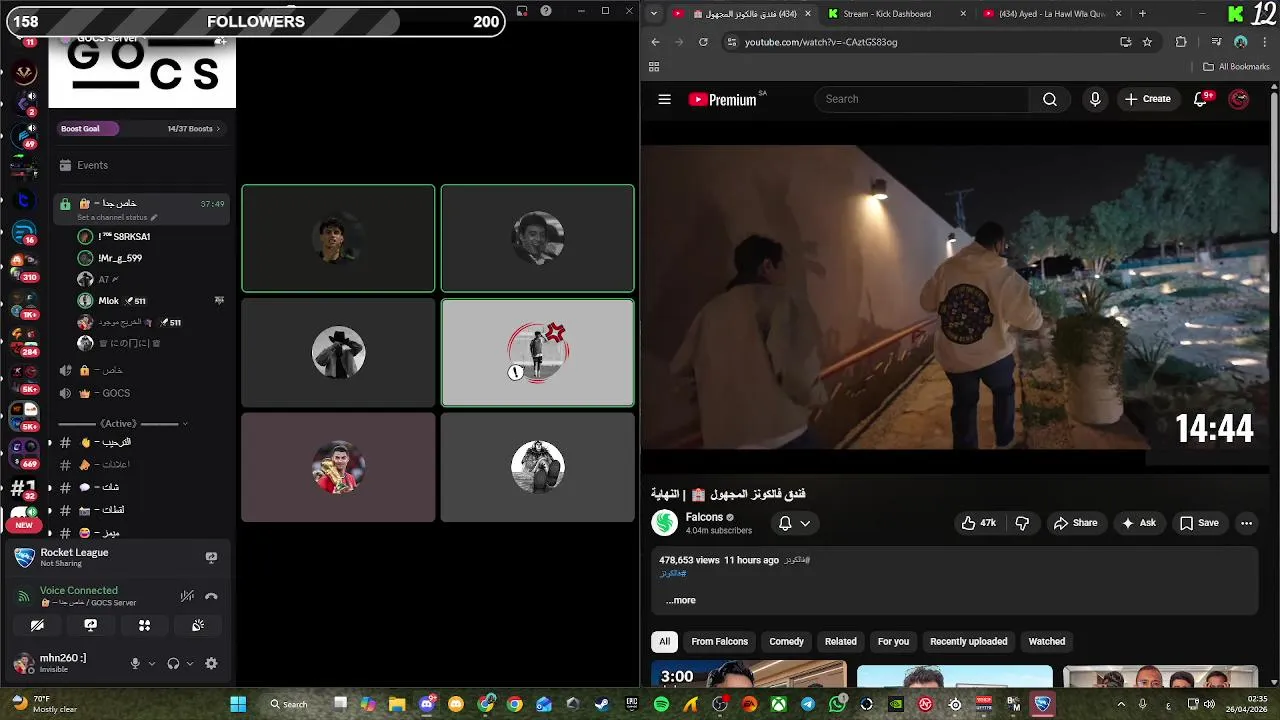The width and height of the screenshot is (1280, 720).
Task: Mute the microphone for mhn260
Action: pos(135,663)
